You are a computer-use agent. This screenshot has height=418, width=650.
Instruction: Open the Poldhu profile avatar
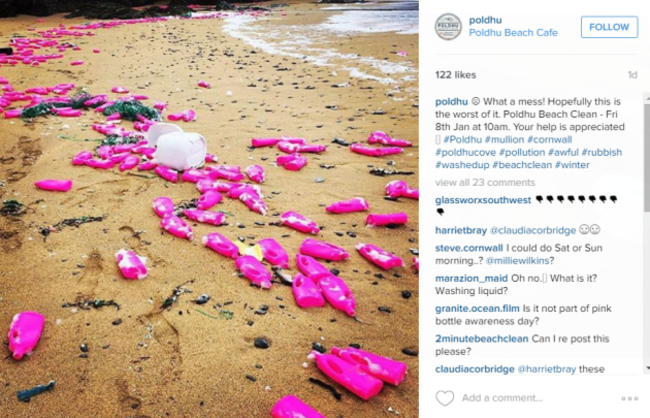pos(448,27)
